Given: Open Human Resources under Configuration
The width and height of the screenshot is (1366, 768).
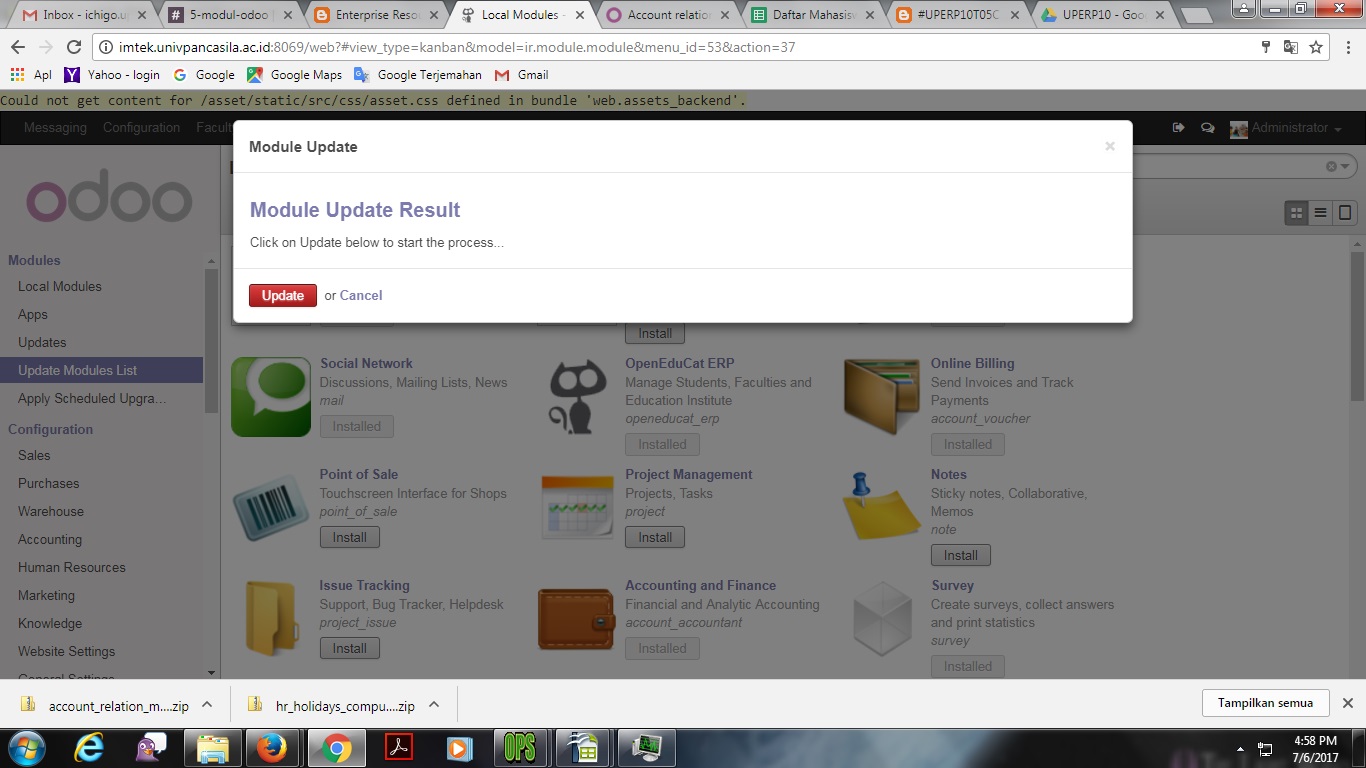Looking at the screenshot, I should pyautogui.click(x=72, y=567).
